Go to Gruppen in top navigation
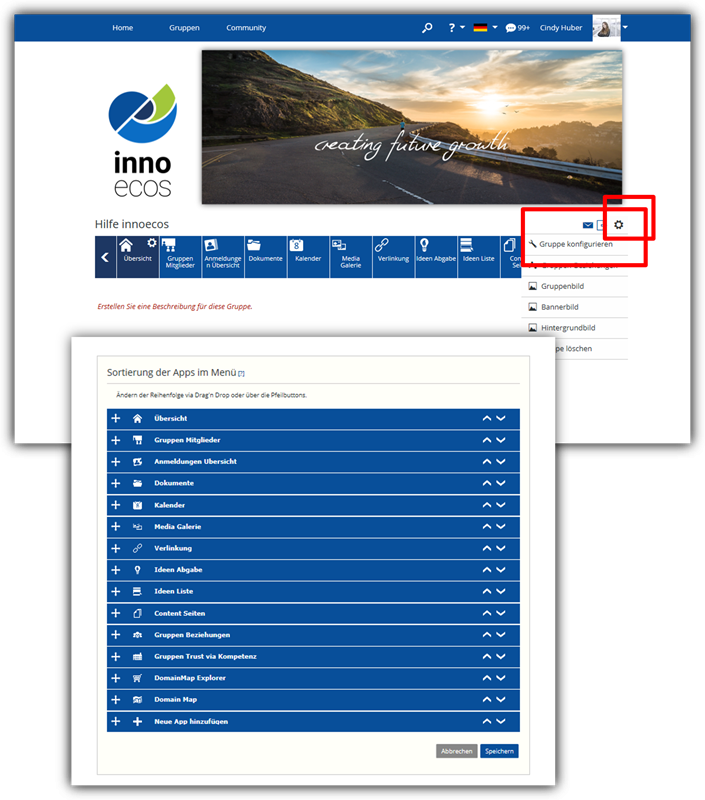Screen dimensions: 705x800 (184, 28)
